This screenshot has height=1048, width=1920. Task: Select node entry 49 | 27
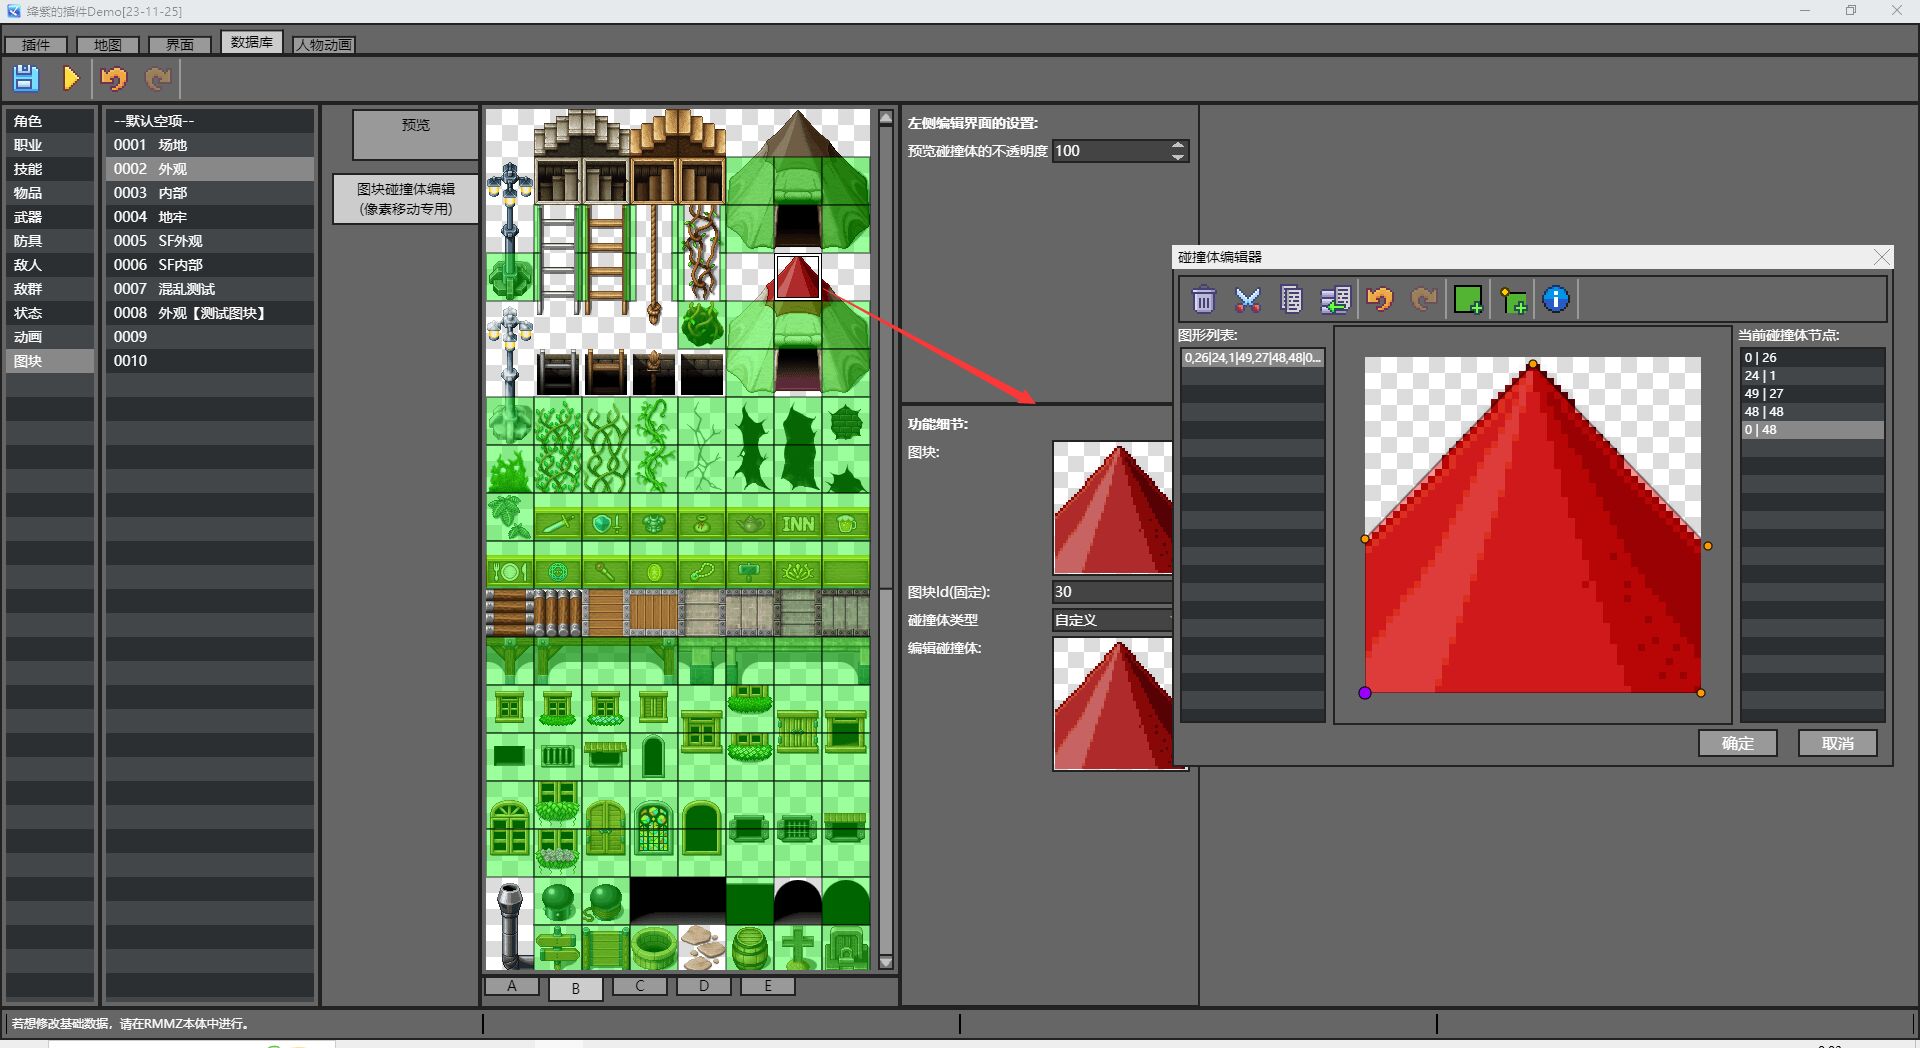1812,394
